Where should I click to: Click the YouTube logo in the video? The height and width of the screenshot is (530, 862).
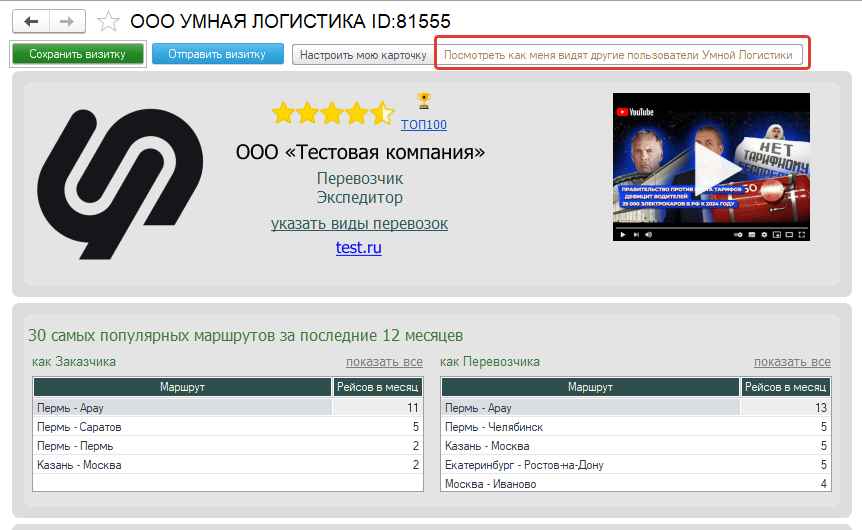636,112
